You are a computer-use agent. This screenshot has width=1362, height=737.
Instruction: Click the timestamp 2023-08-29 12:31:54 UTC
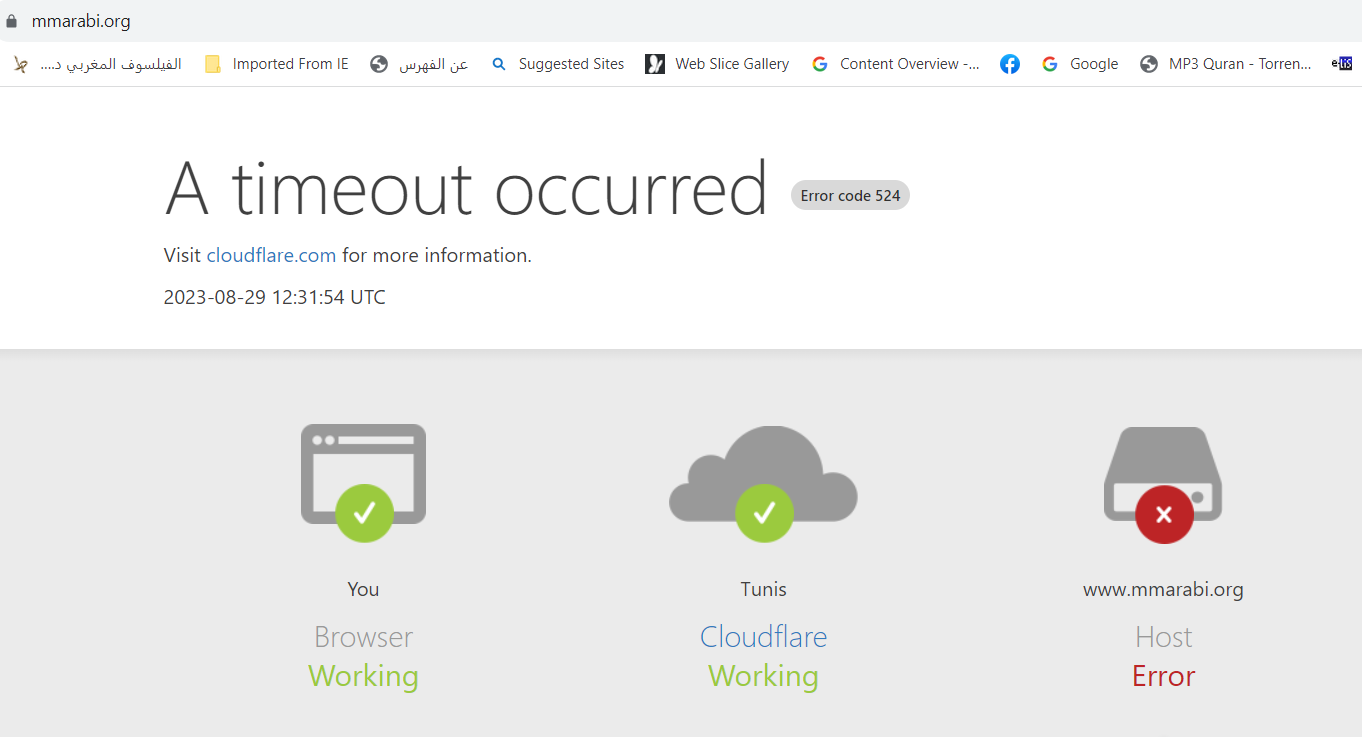(275, 297)
